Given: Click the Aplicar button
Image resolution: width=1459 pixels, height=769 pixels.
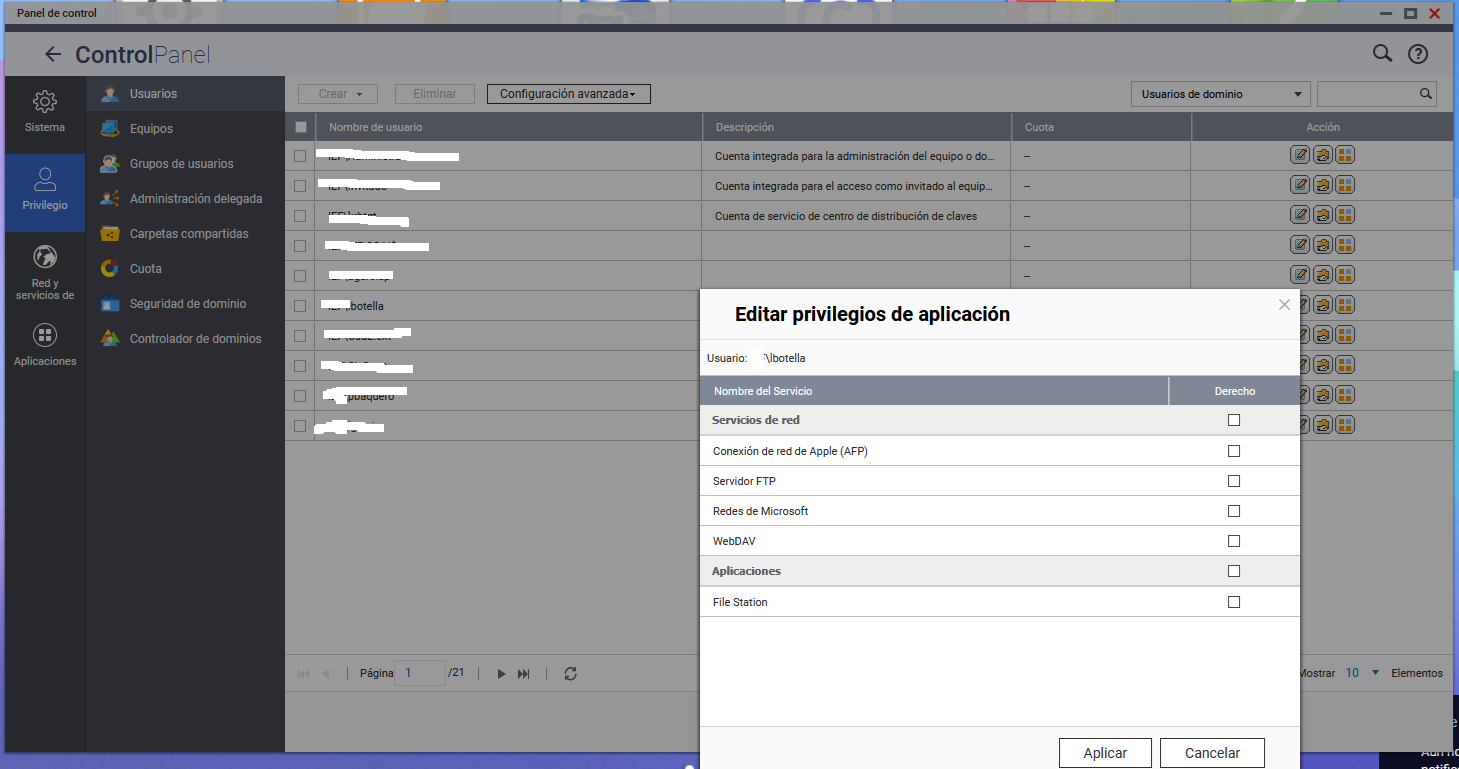Looking at the screenshot, I should [x=1105, y=753].
